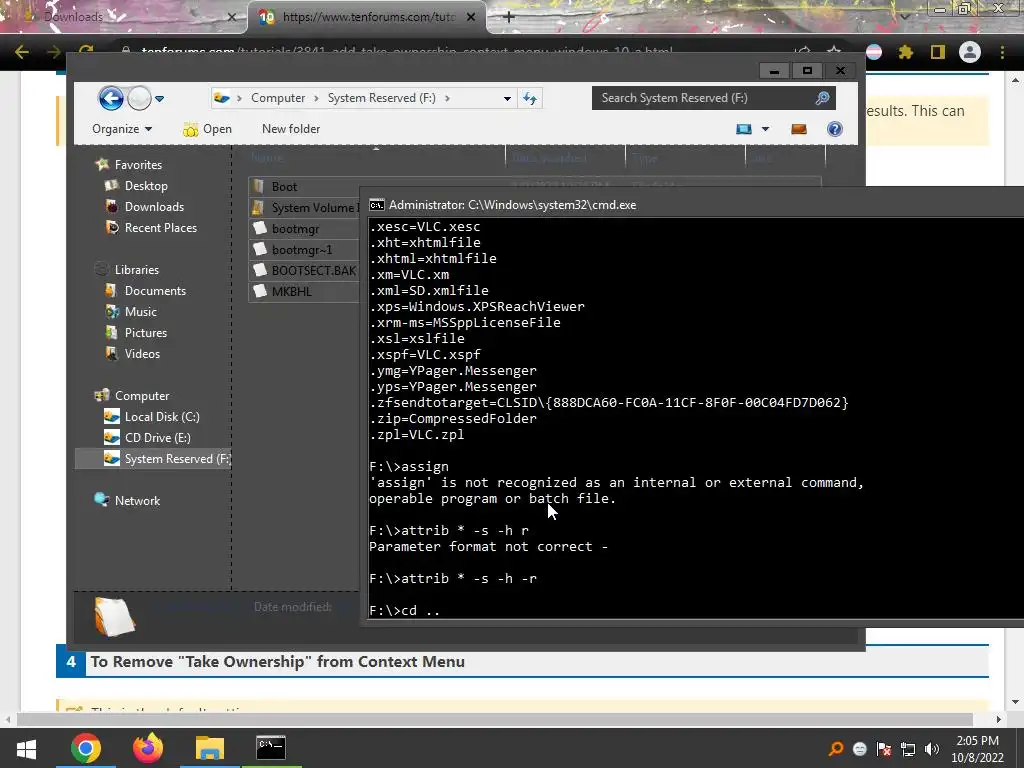Open the Chrome profile avatar
The width and height of the screenshot is (1024, 768).
(x=970, y=52)
